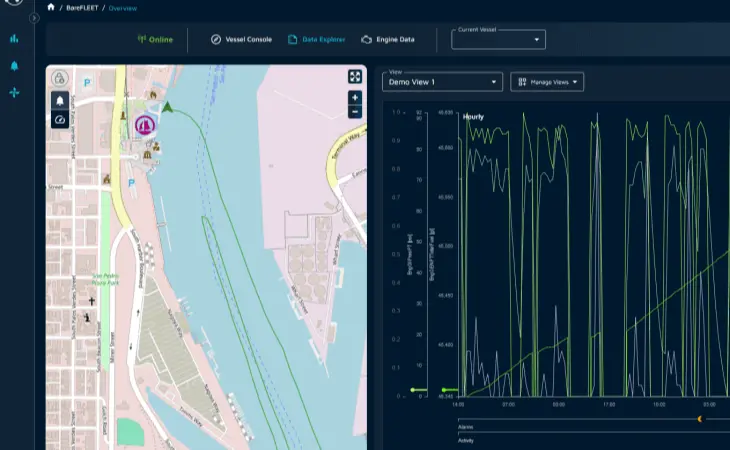
Task: Click the Hourly chart label
Action: 473,117
